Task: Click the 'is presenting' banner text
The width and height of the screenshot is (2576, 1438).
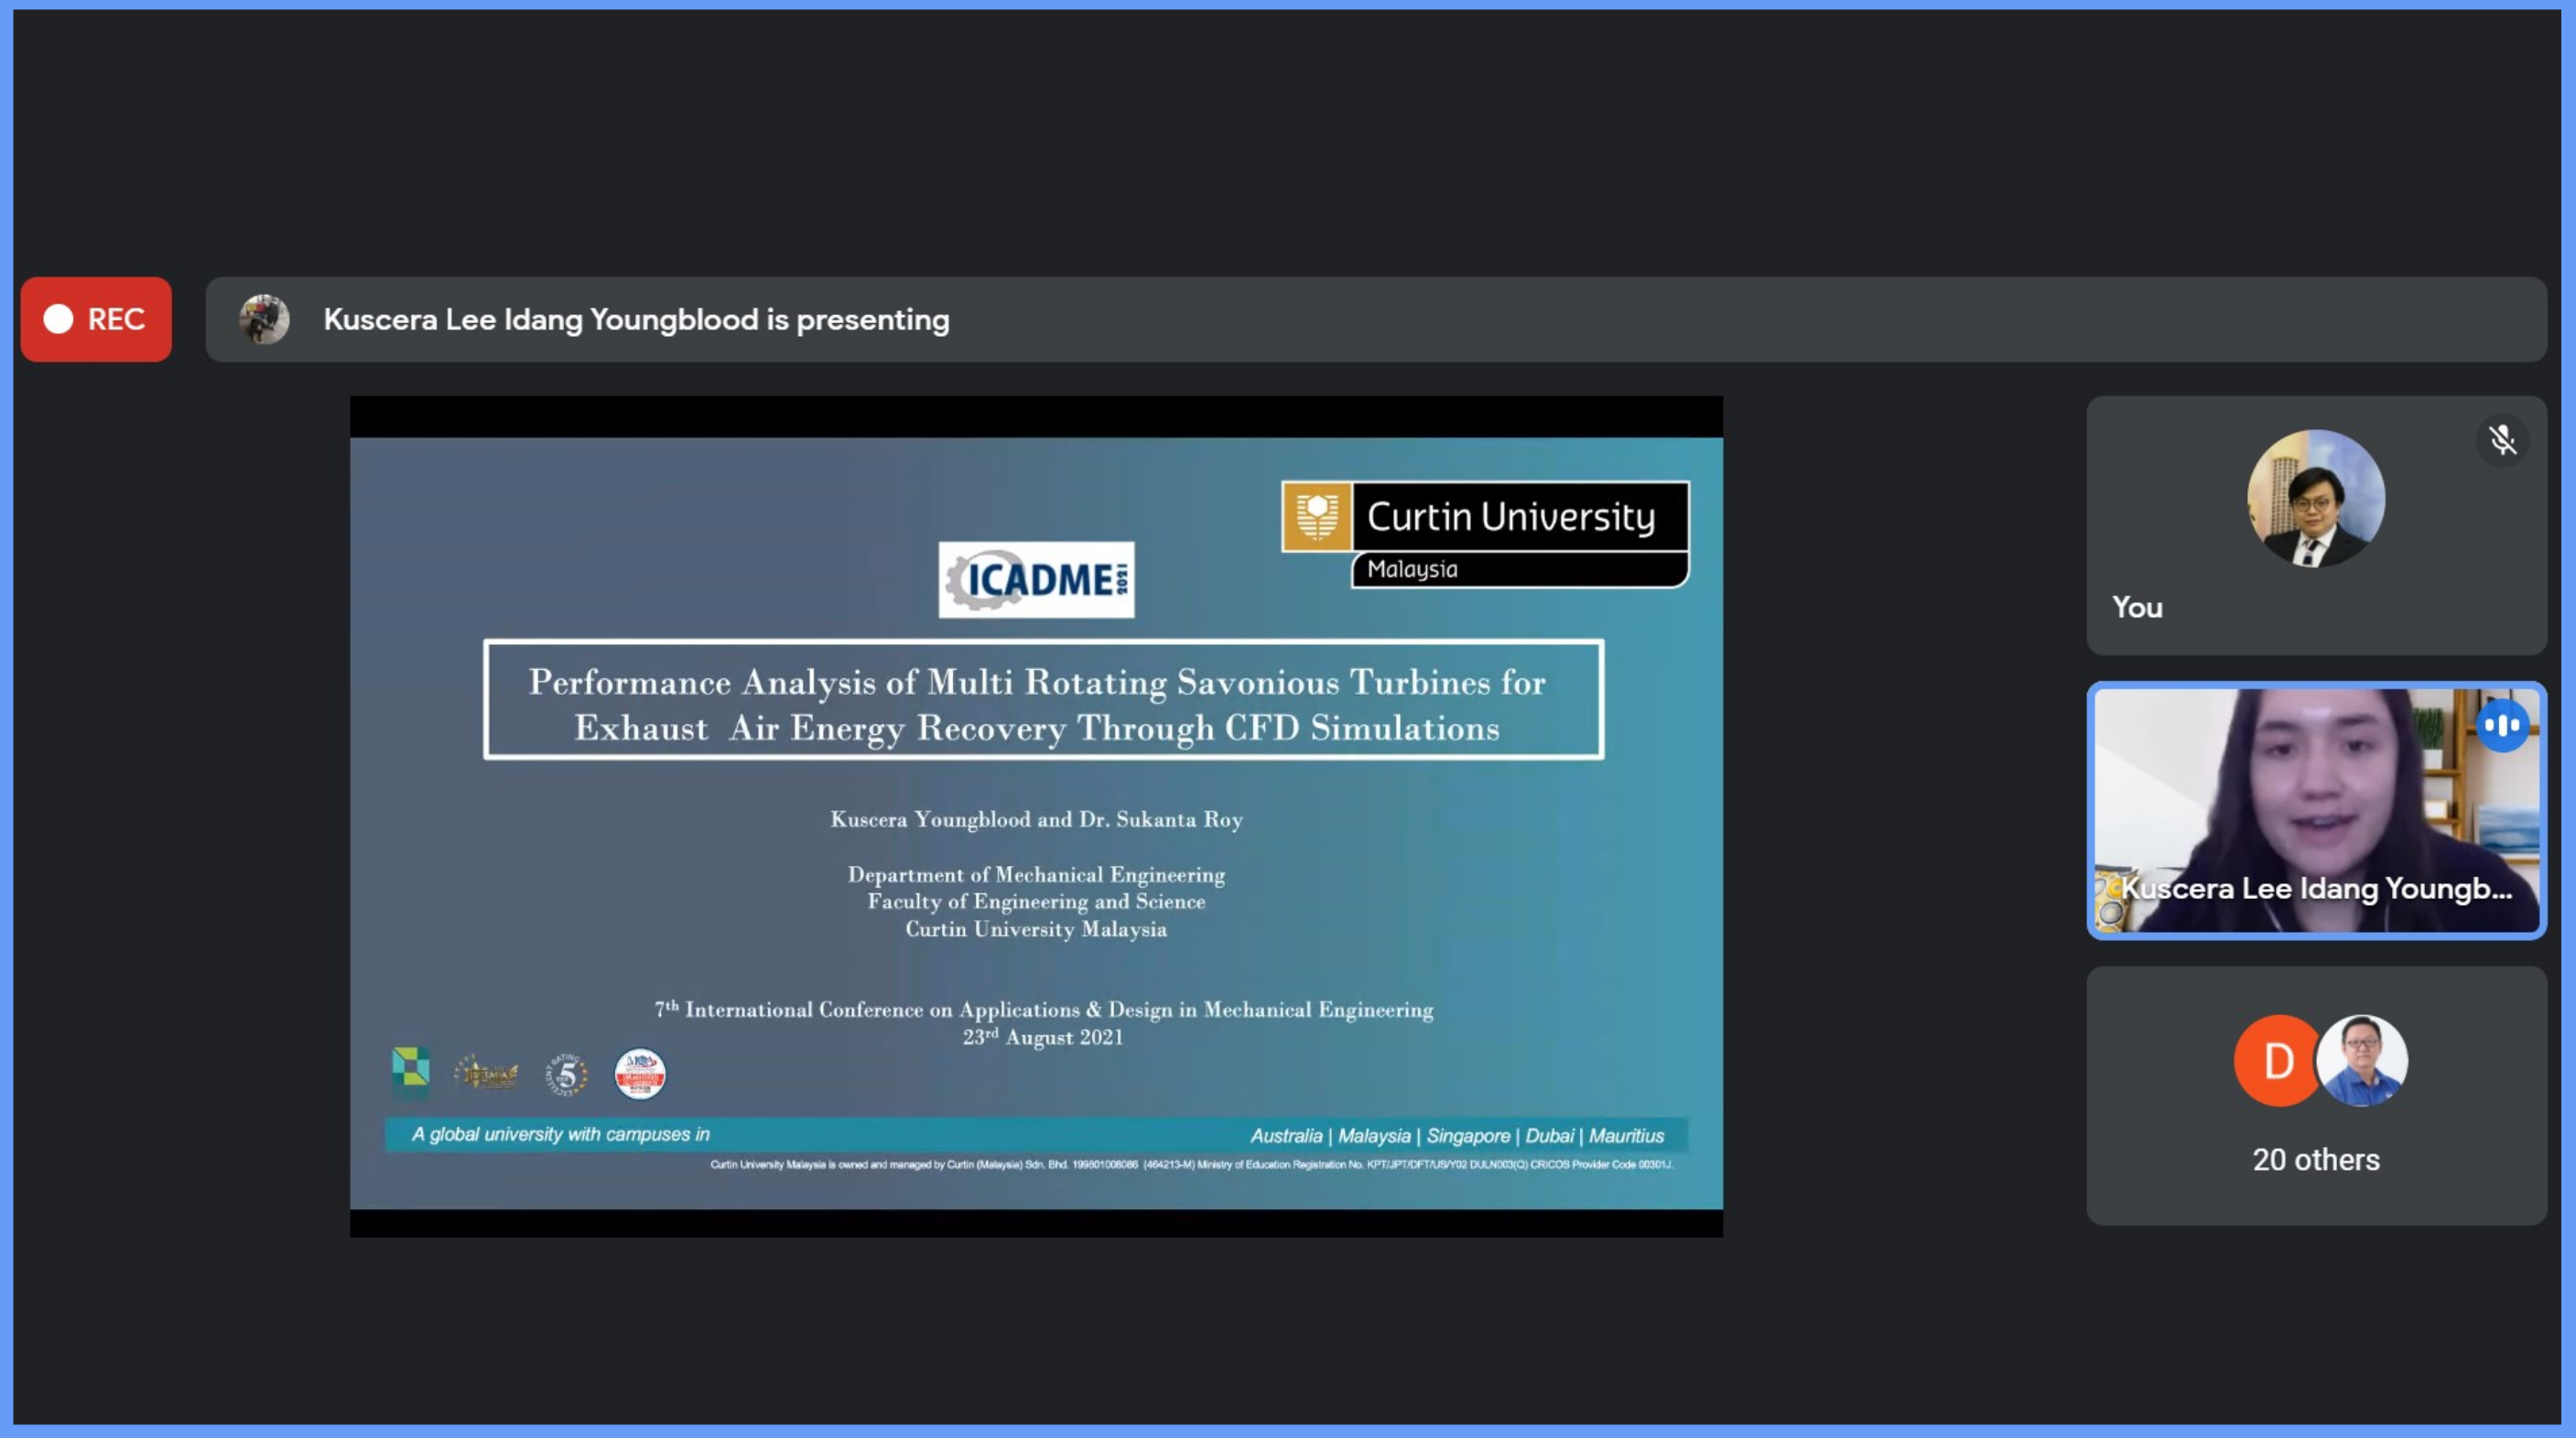Action: click(x=636, y=320)
